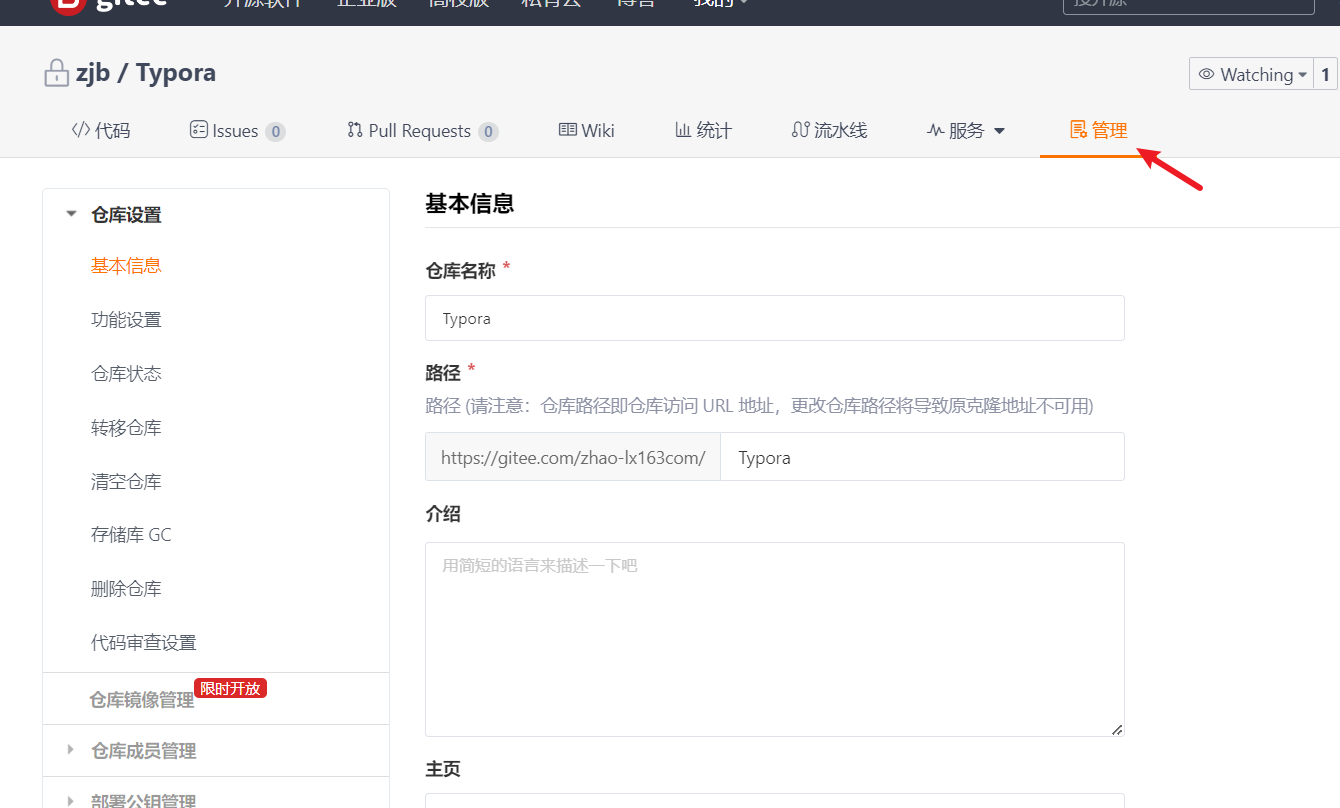The width and height of the screenshot is (1340, 808).
Task: Open 删除仓库 settings in sidebar
Action: click(x=126, y=588)
